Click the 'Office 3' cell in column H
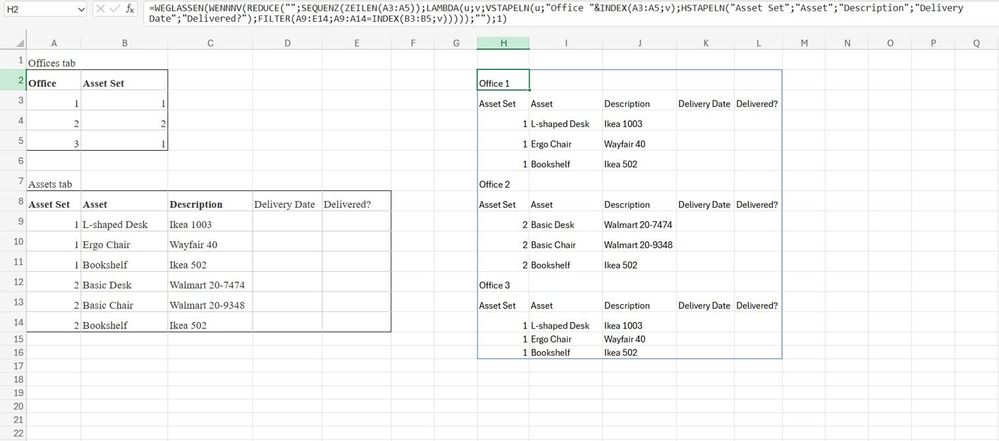 503,282
